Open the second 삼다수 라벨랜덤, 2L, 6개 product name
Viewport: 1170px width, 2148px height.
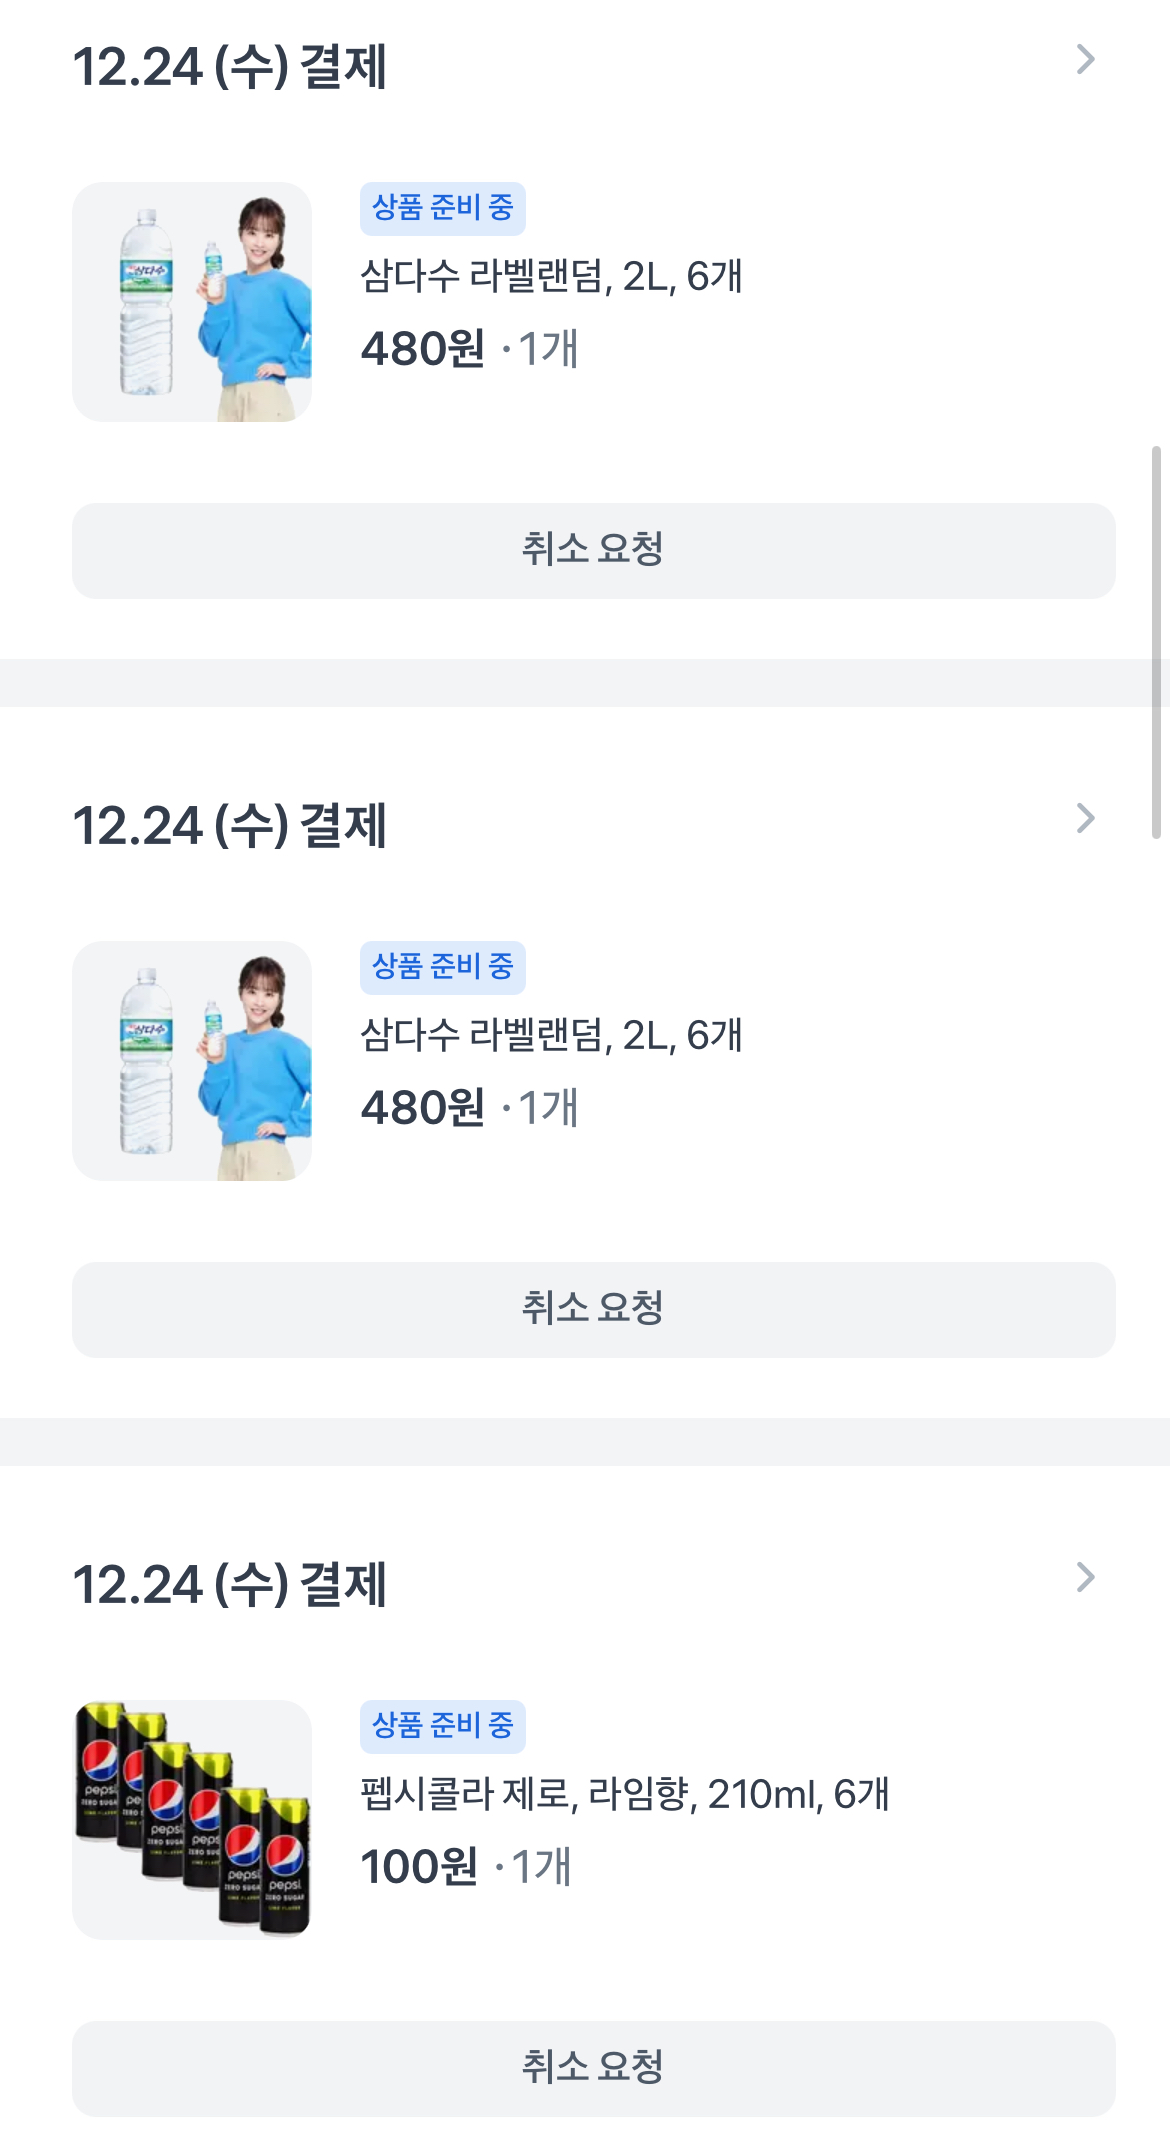551,1035
